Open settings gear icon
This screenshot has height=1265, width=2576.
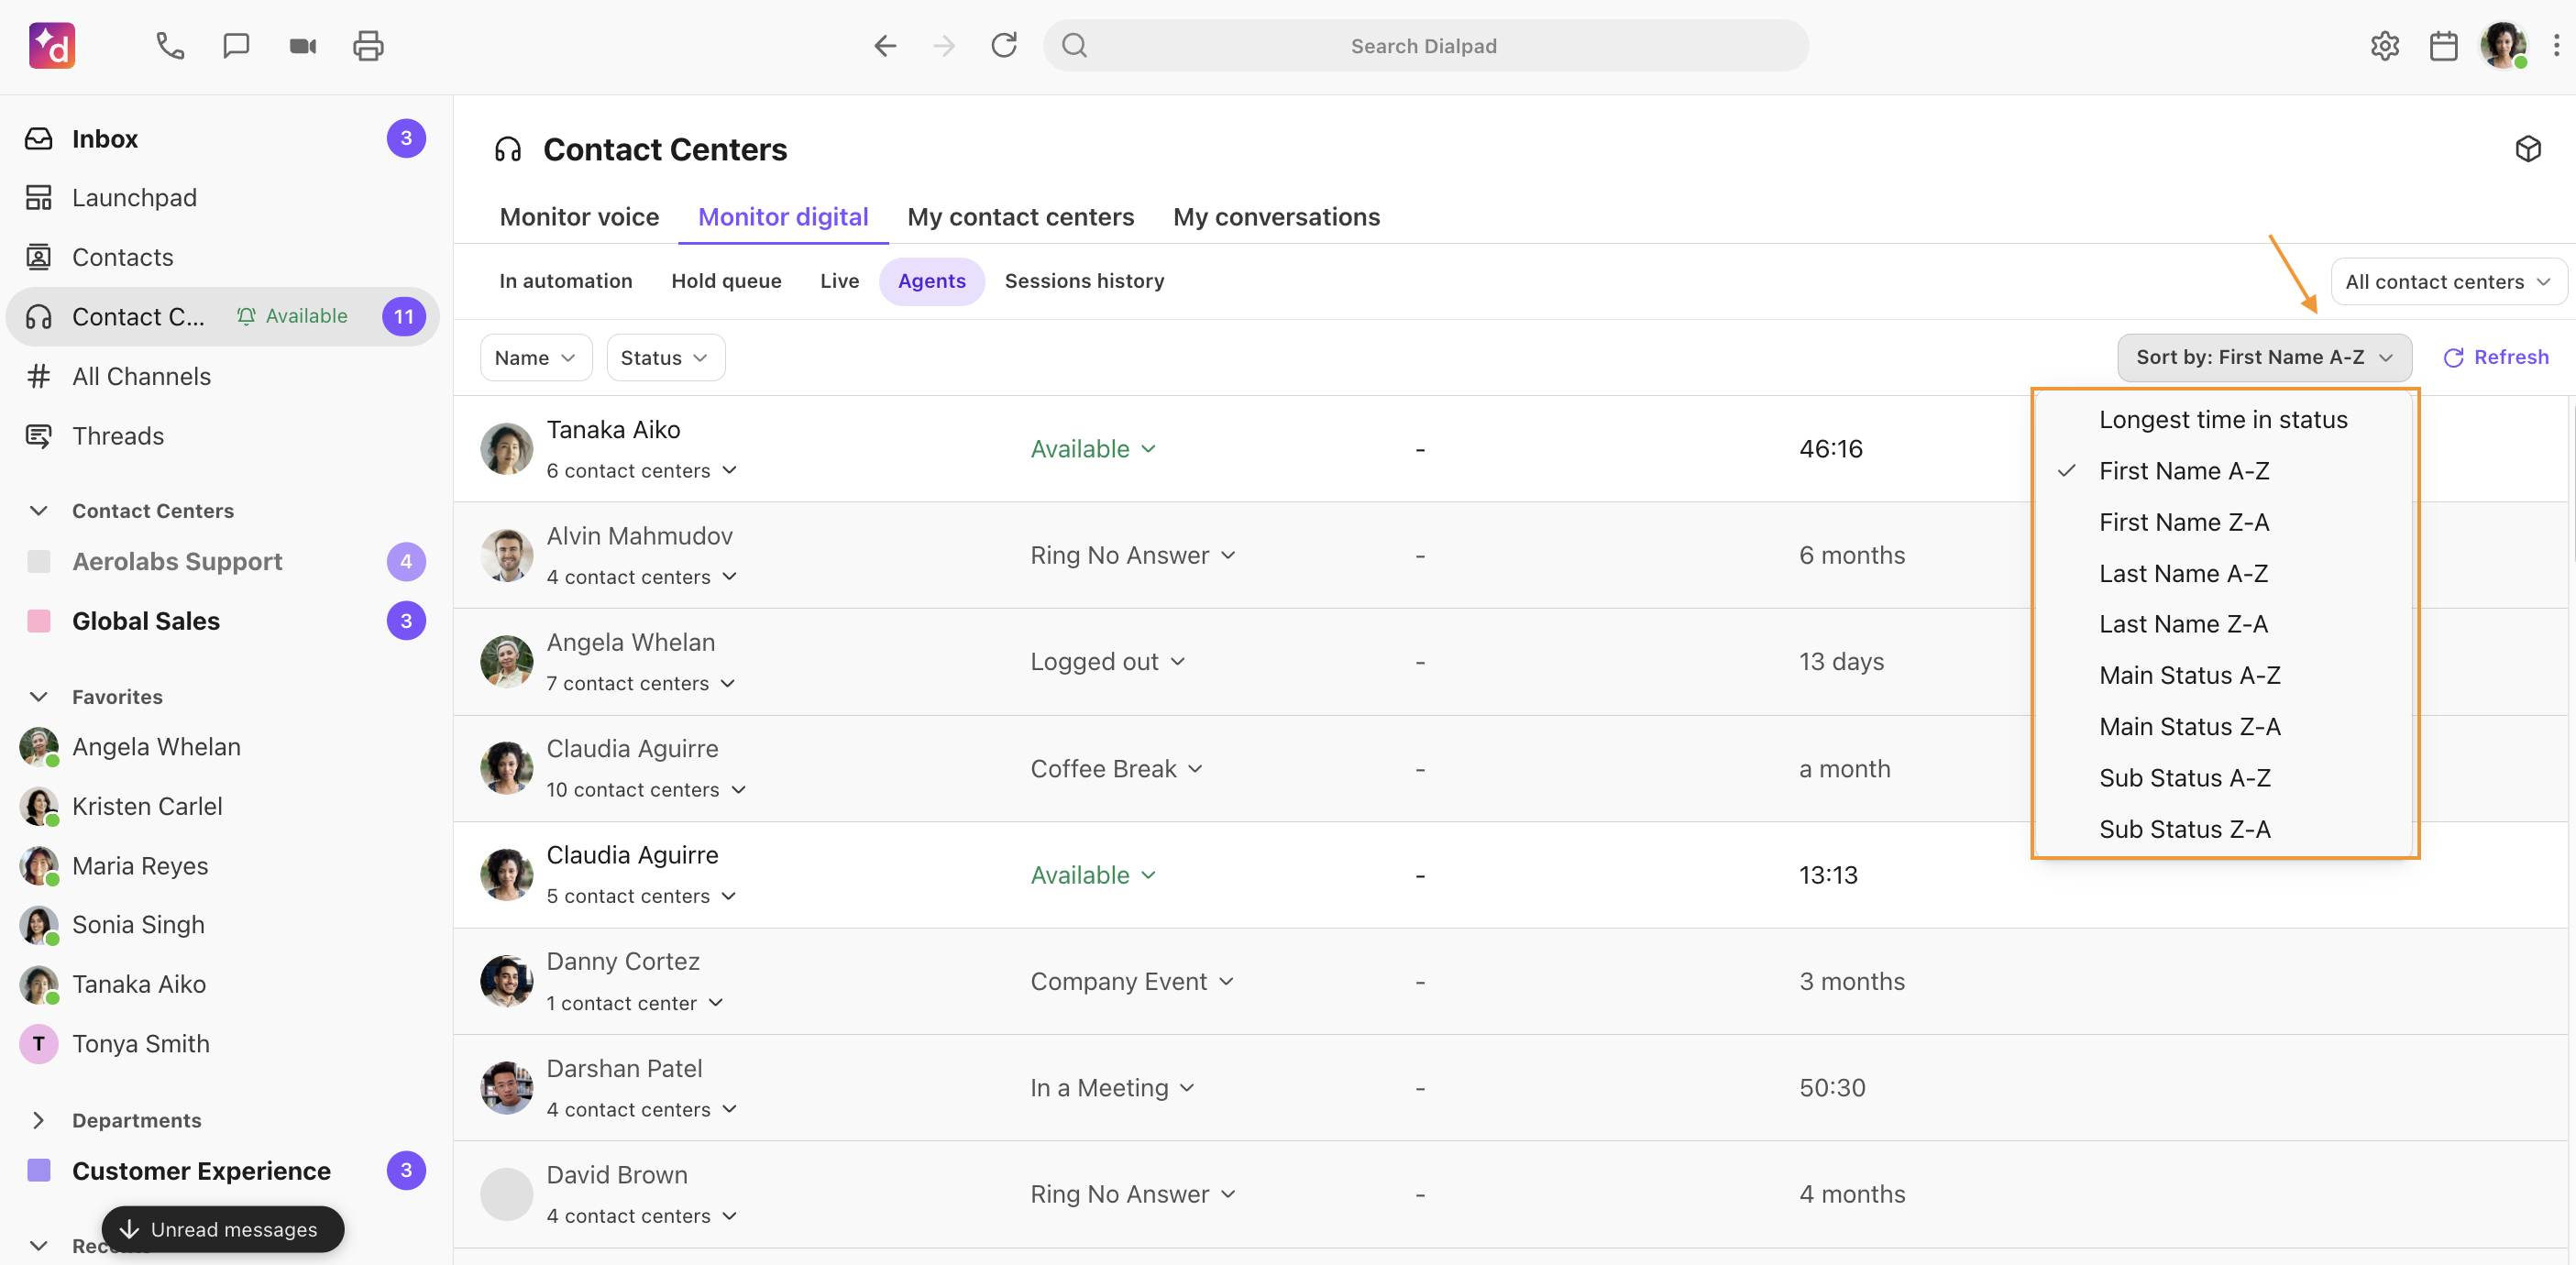[2385, 46]
